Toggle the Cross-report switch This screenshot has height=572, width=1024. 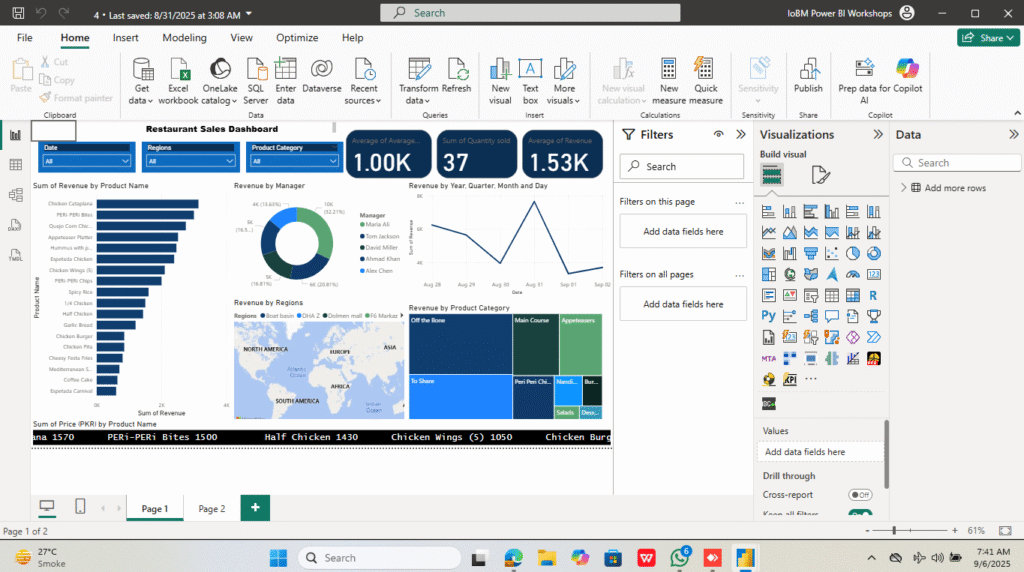click(x=859, y=495)
